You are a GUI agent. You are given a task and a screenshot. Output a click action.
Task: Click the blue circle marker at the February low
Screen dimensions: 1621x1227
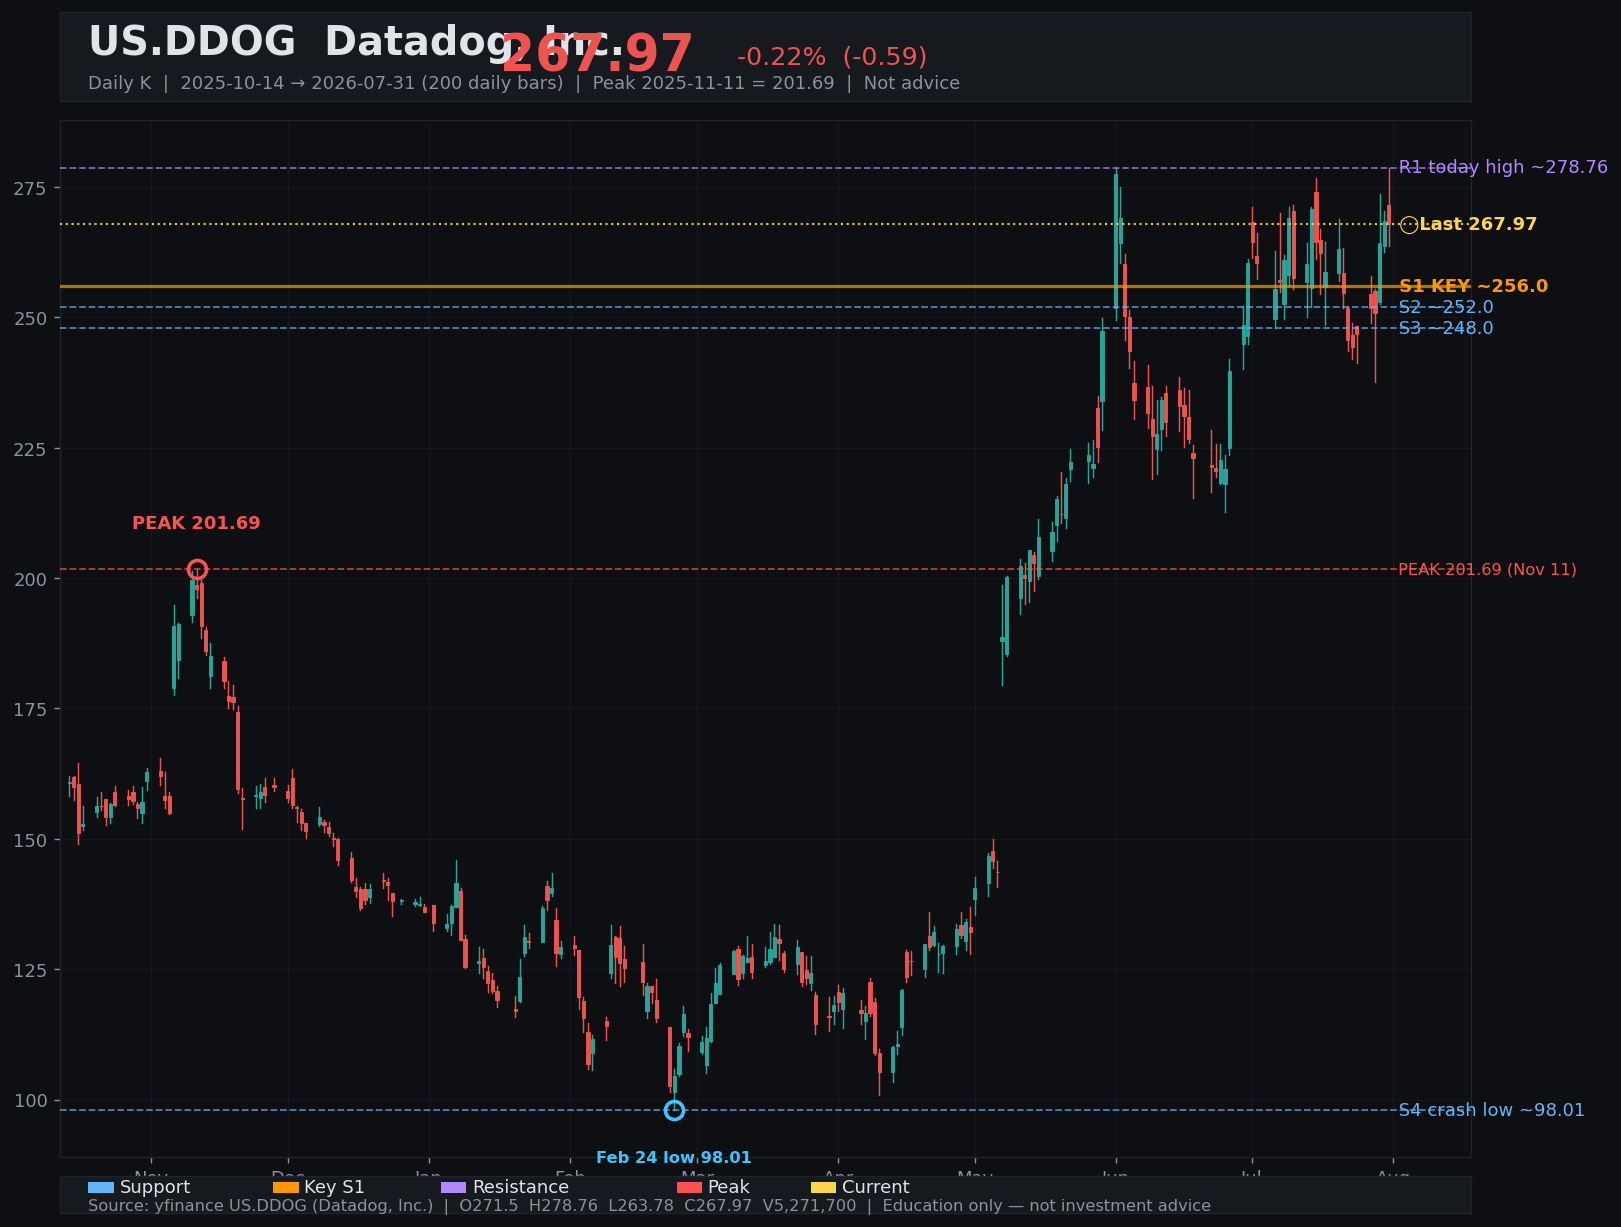(674, 1110)
